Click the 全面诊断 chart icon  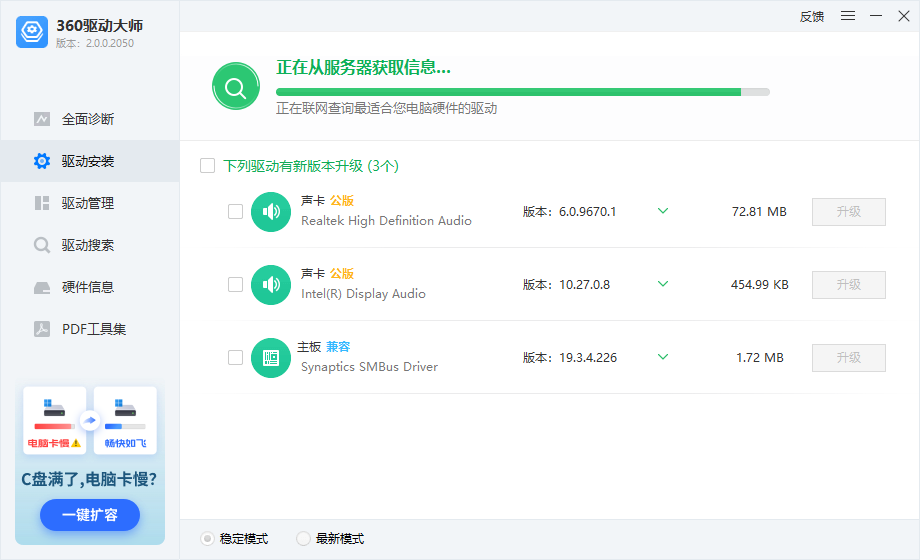(x=42, y=119)
